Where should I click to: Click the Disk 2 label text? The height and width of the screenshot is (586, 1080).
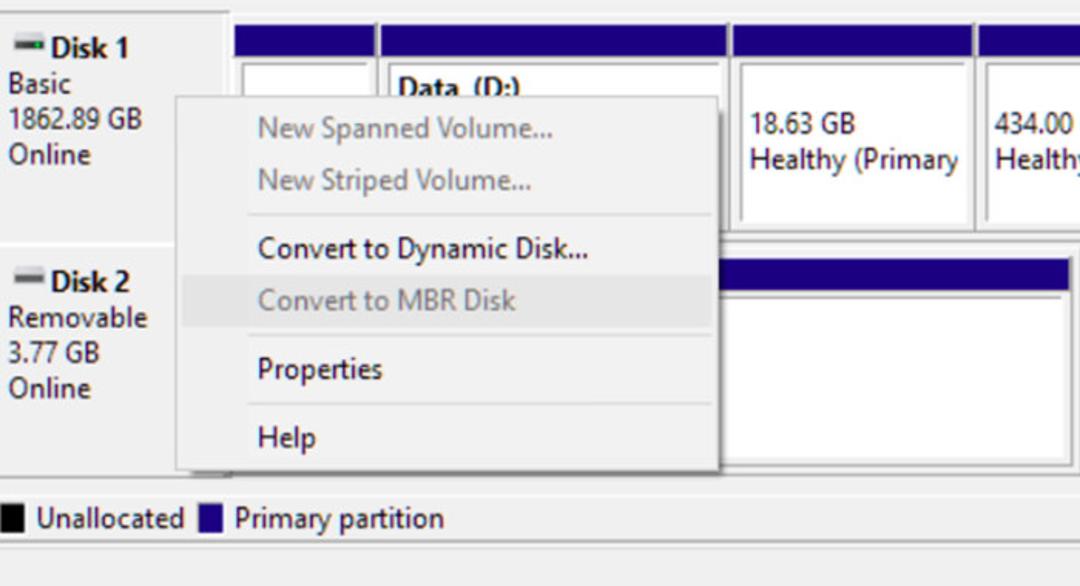pos(90,281)
